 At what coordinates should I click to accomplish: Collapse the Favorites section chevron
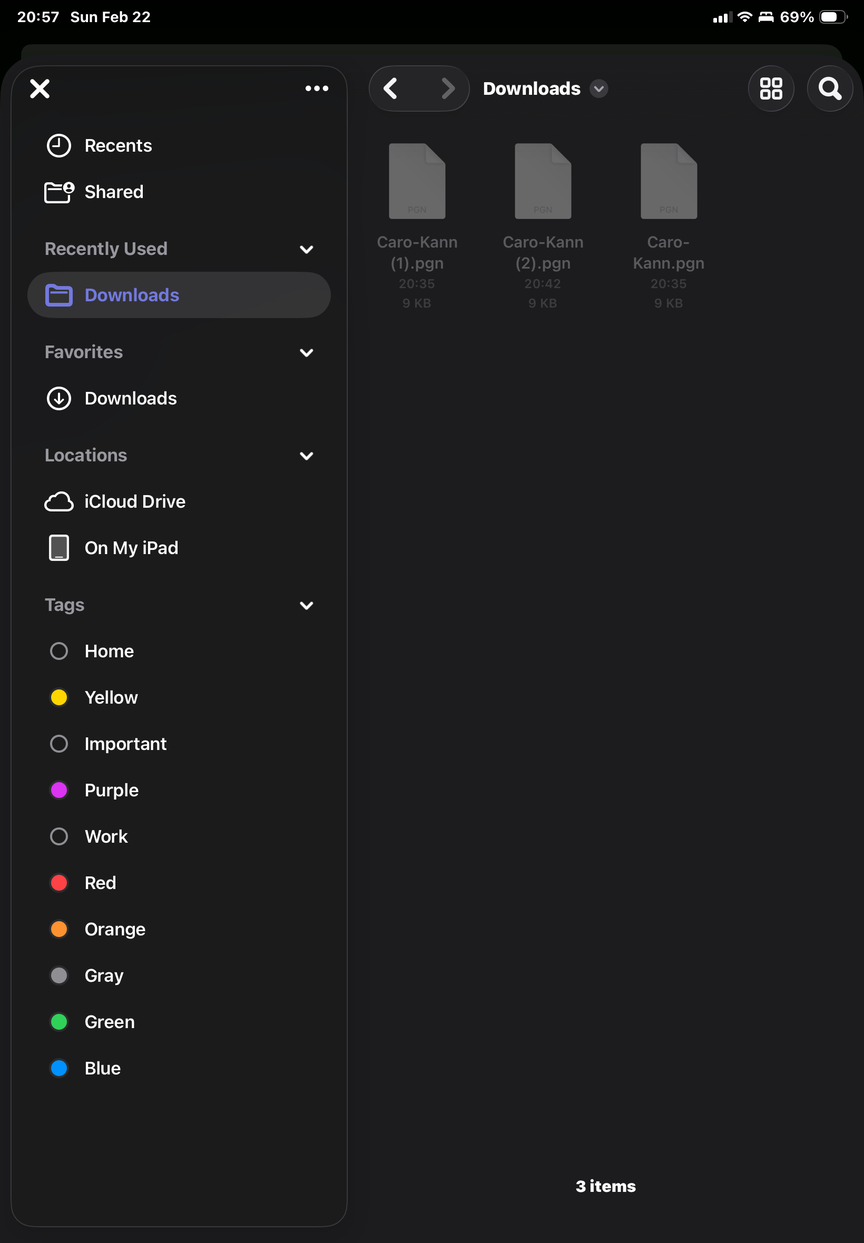307,352
